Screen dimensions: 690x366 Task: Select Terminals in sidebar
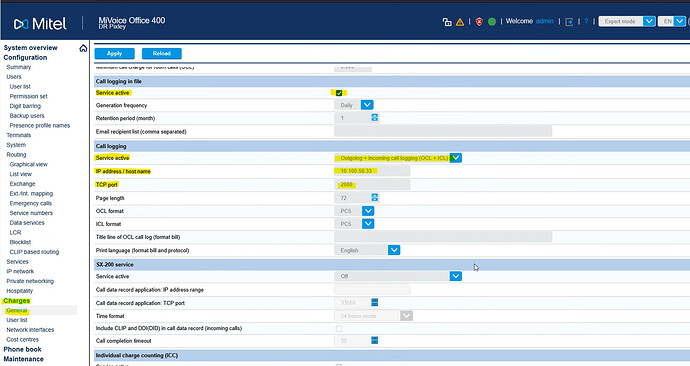pos(18,135)
